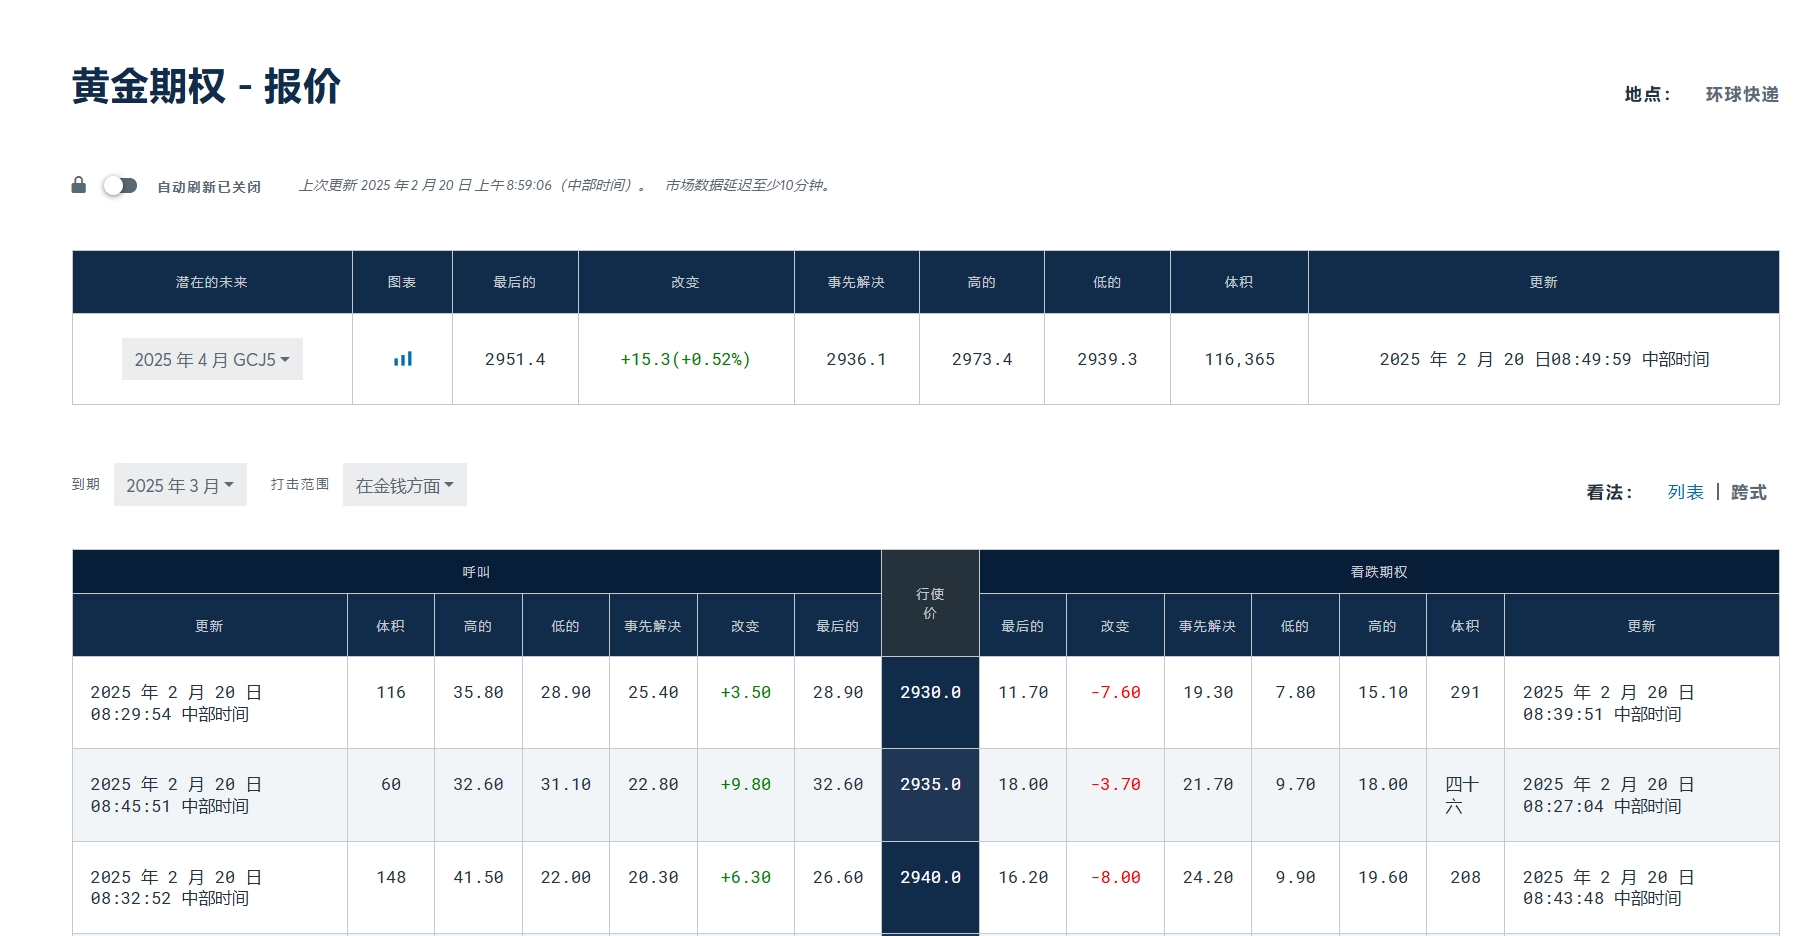The width and height of the screenshot is (1816, 936).
Task: Click the 图表 column header
Action: [402, 282]
